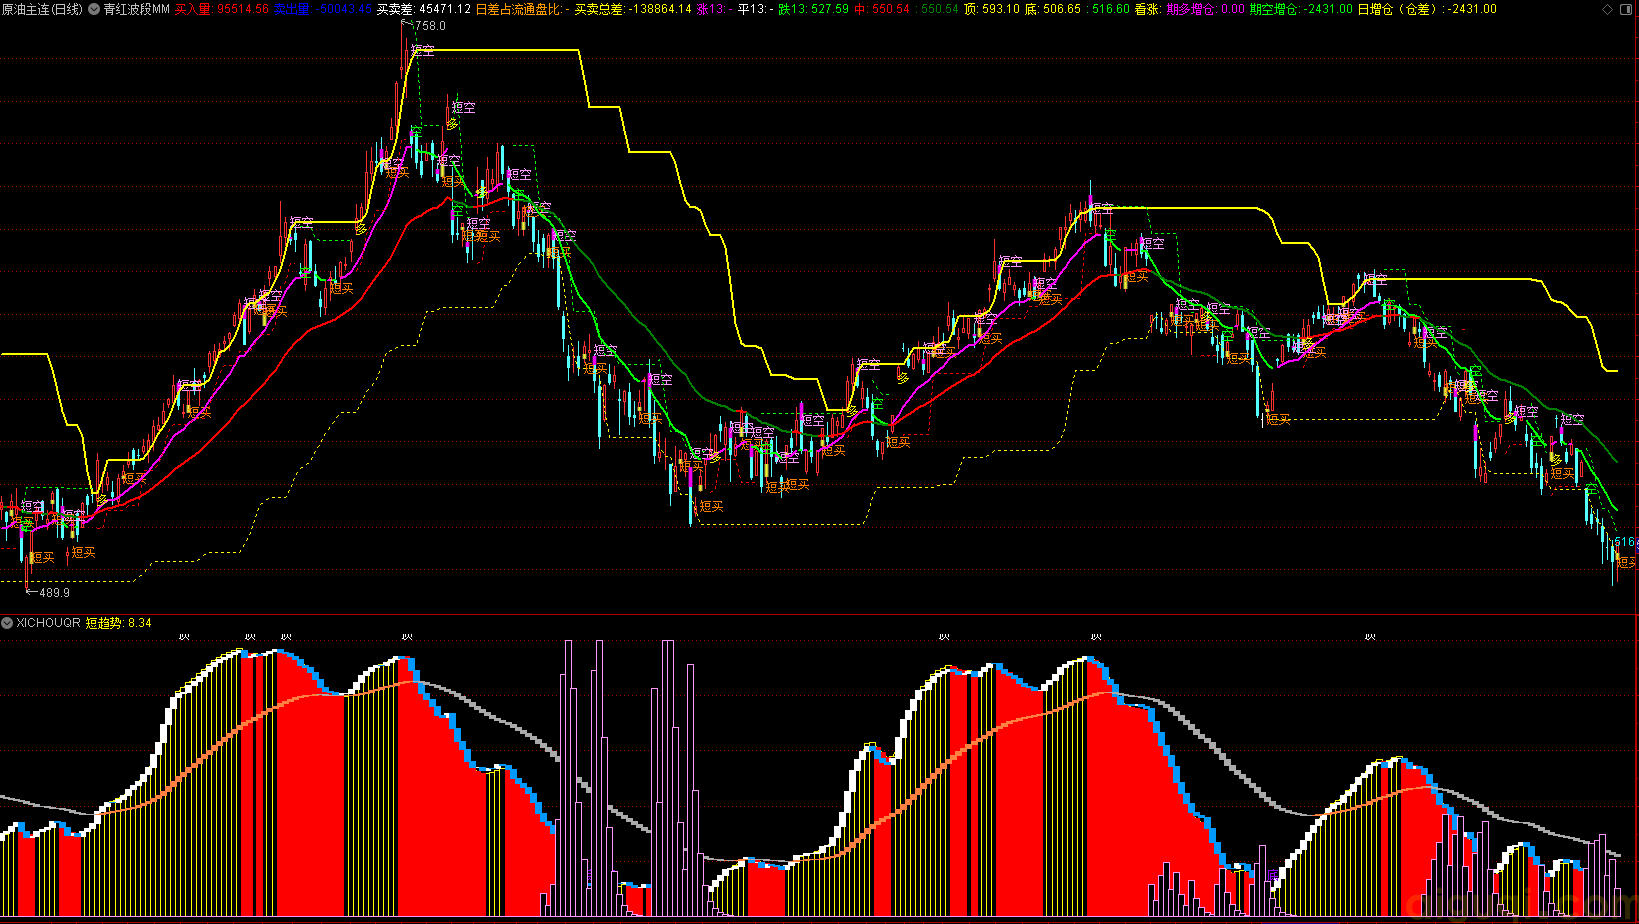Click the 顶: 593.10 value
The height and width of the screenshot is (924, 1639).
[992, 9]
